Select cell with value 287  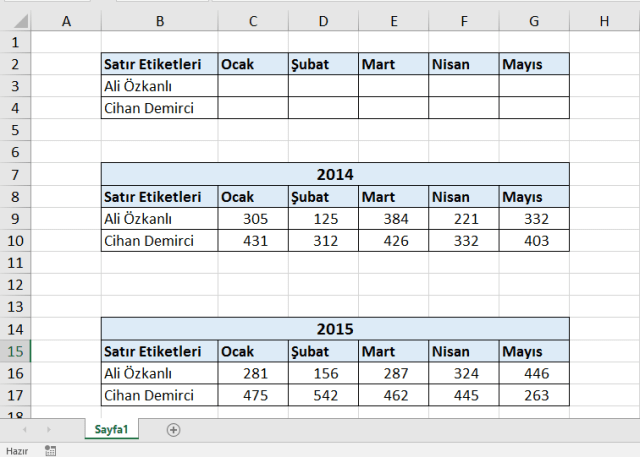pyautogui.click(x=393, y=373)
